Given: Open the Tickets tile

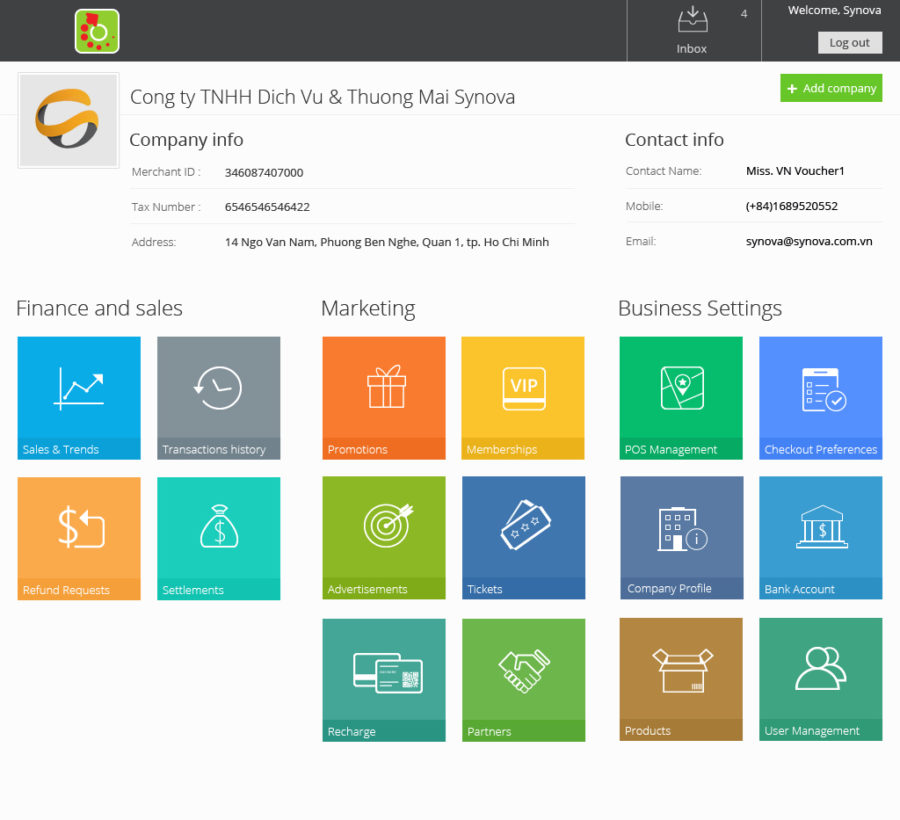Looking at the screenshot, I should click(523, 537).
